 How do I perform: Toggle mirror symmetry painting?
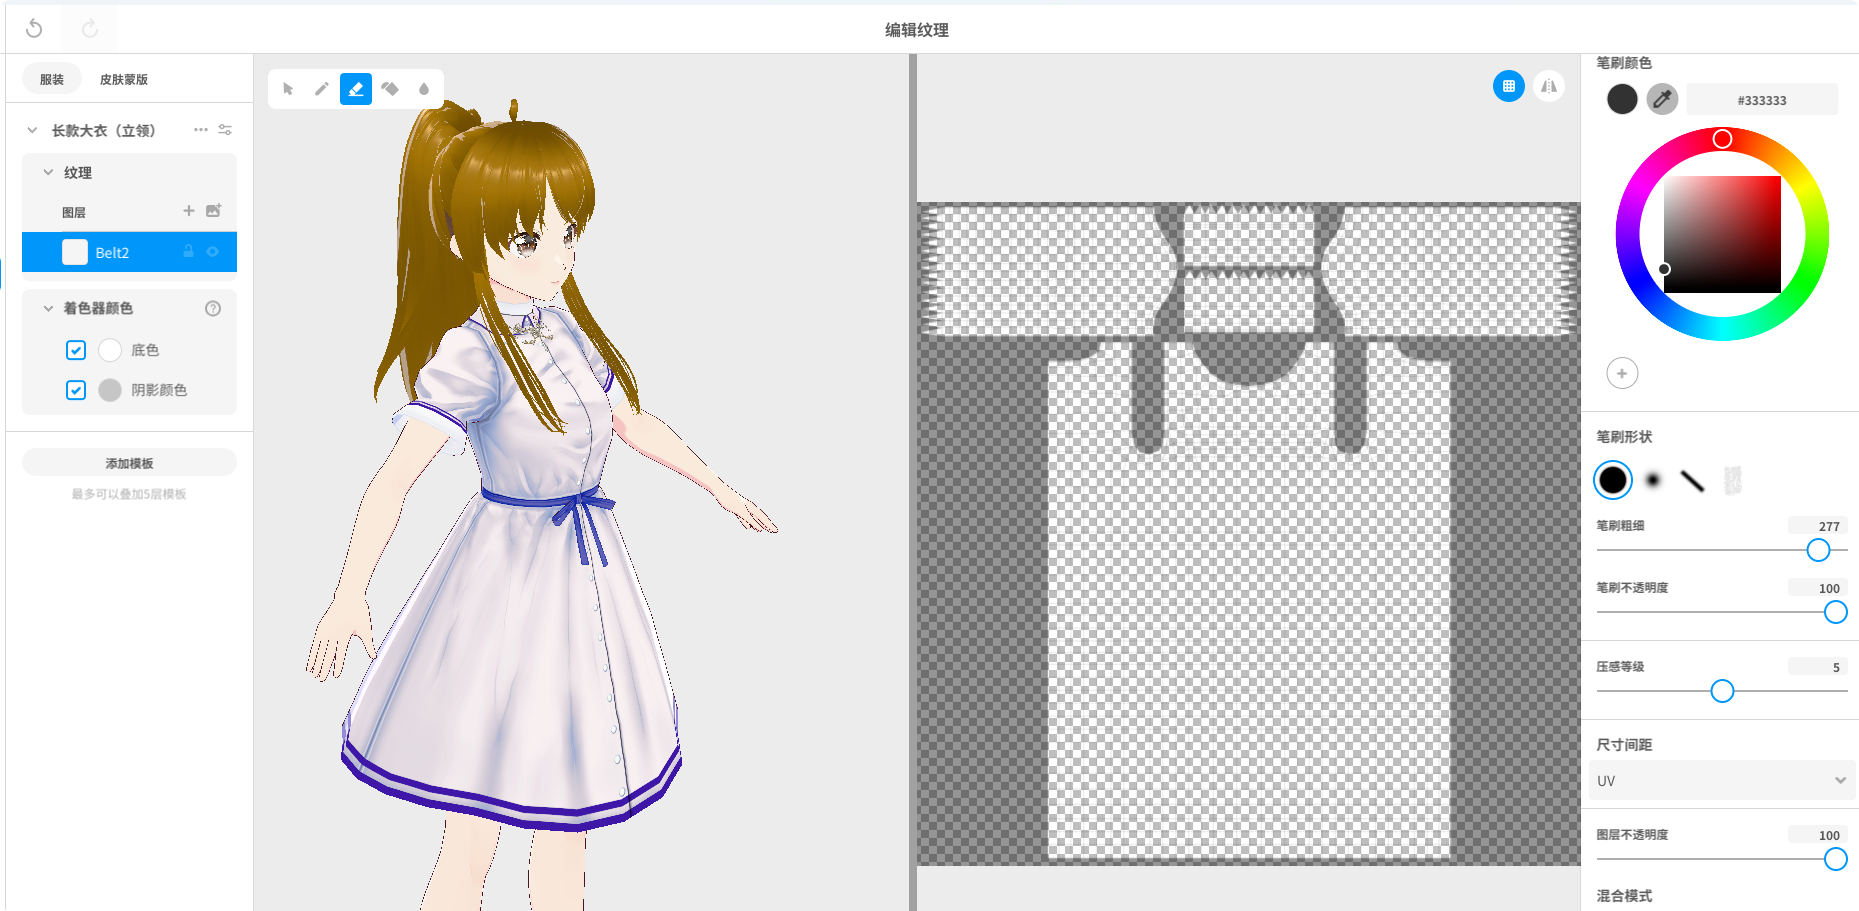point(1549,86)
